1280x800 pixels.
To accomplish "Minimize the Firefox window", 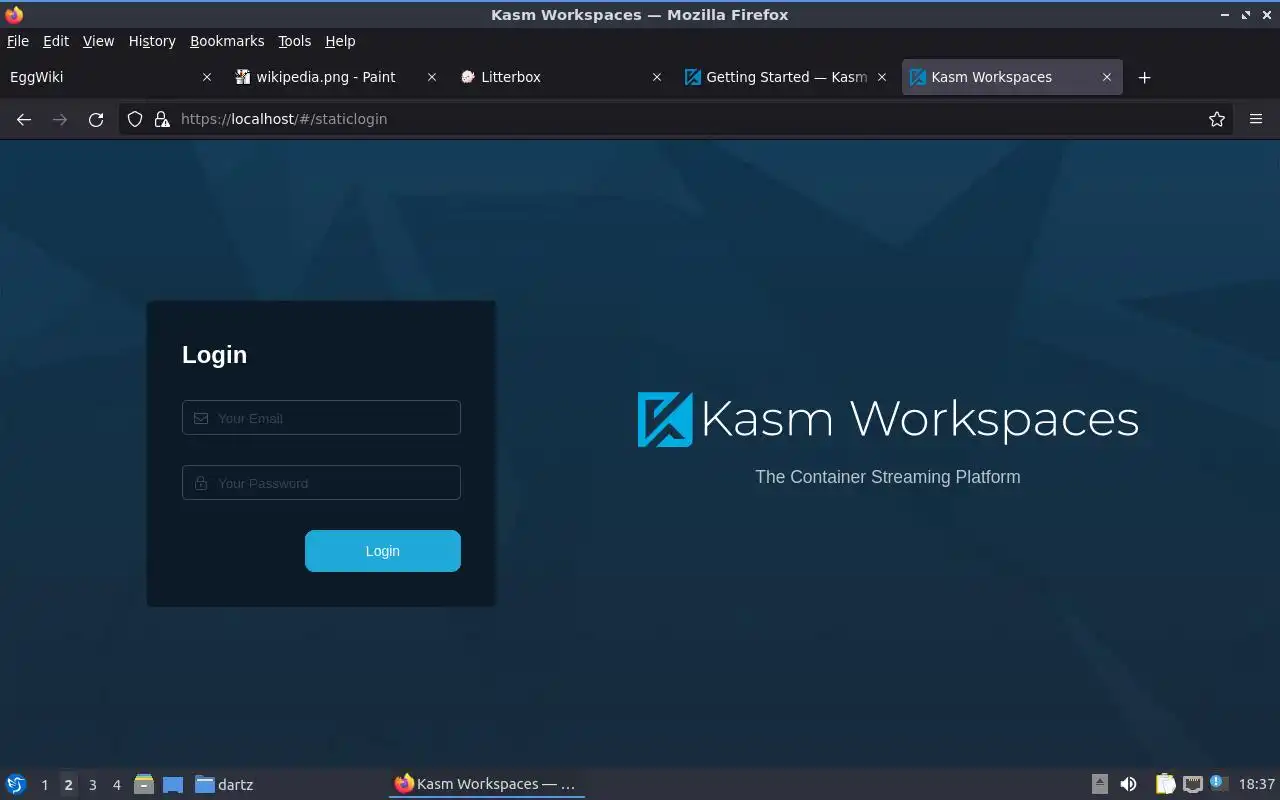I will (x=1225, y=15).
